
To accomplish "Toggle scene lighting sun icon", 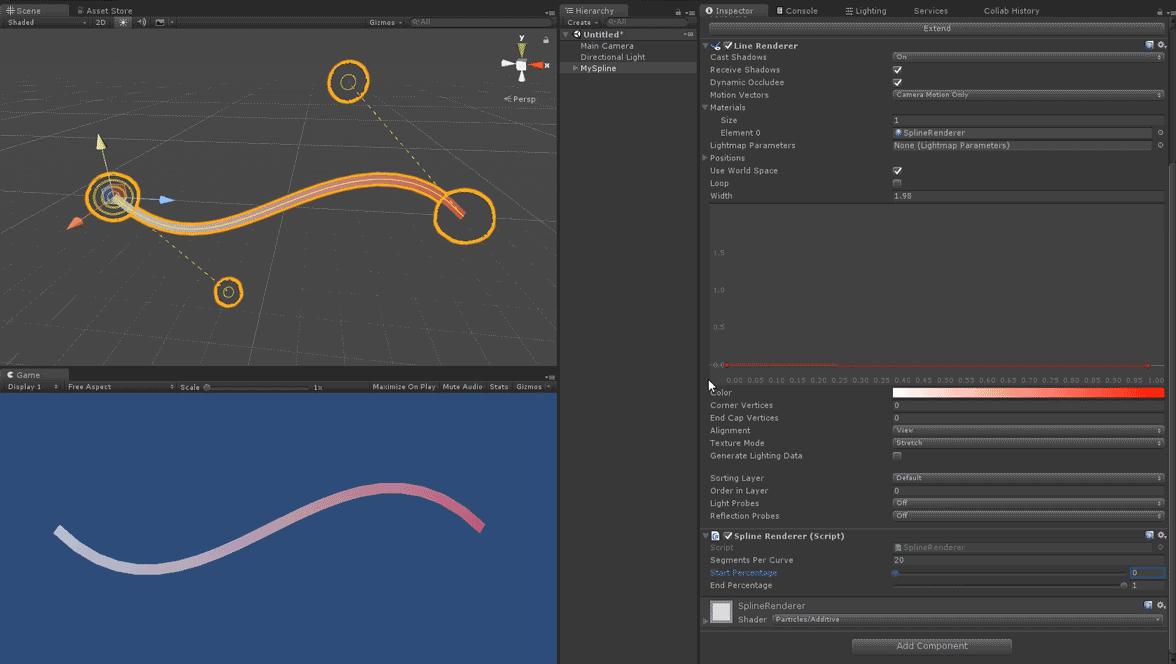I will (x=123, y=22).
